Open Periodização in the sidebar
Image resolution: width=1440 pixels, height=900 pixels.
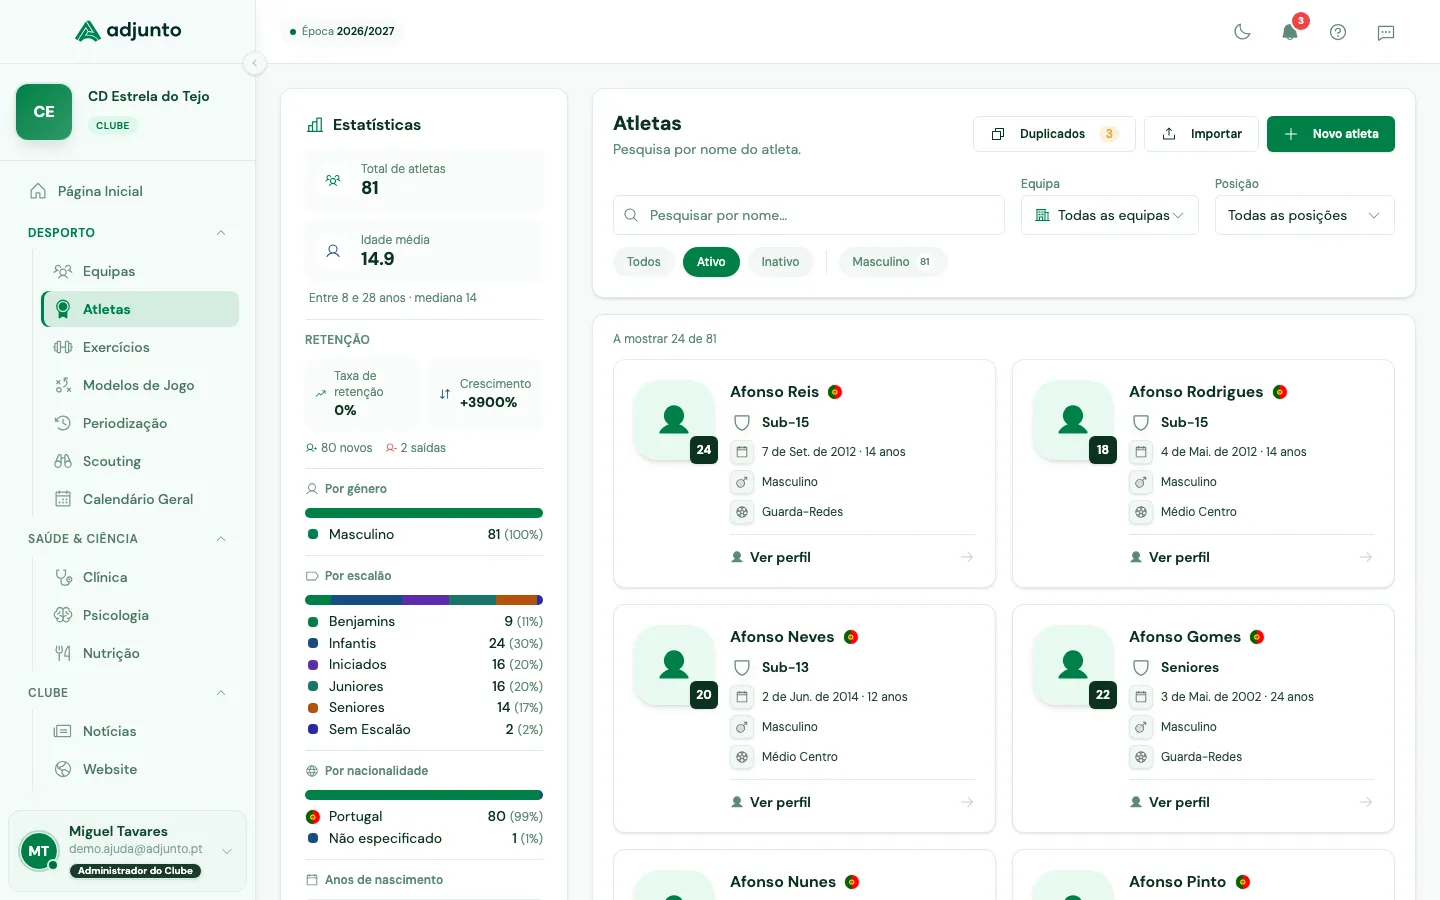(x=140, y=423)
